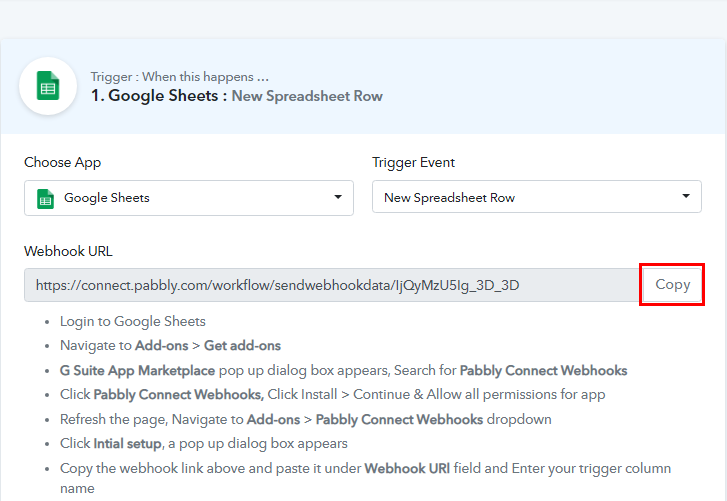Image resolution: width=727 pixels, height=501 pixels.
Task: Click the 'Choose App' field label
Action: (x=62, y=163)
